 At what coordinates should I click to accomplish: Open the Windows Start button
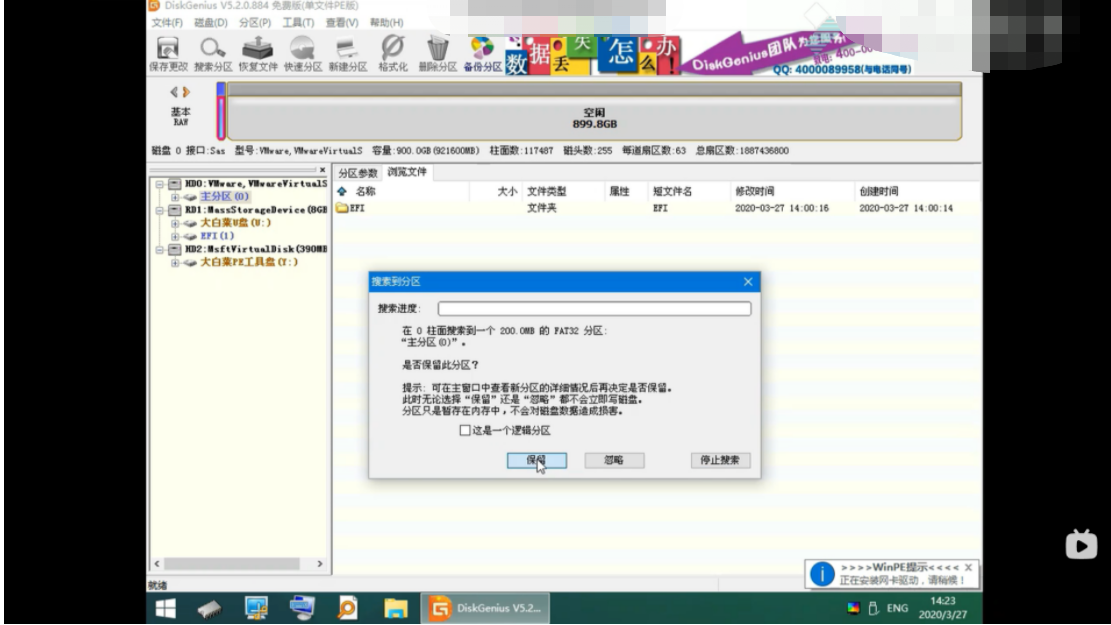pyautogui.click(x=166, y=608)
